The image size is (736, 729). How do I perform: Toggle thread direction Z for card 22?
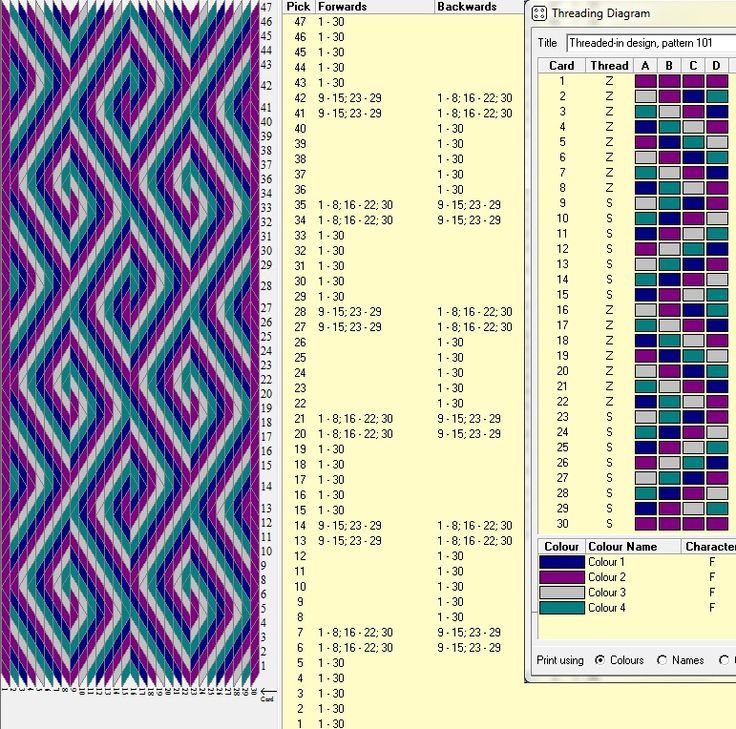(609, 401)
